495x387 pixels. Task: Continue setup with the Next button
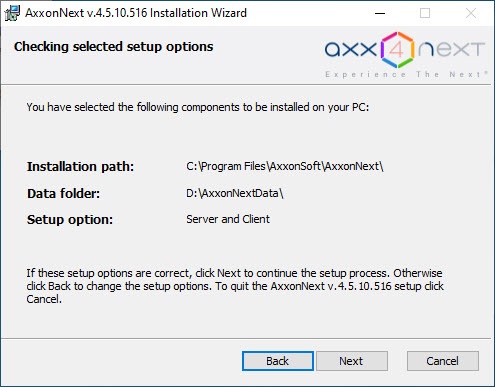(x=352, y=361)
